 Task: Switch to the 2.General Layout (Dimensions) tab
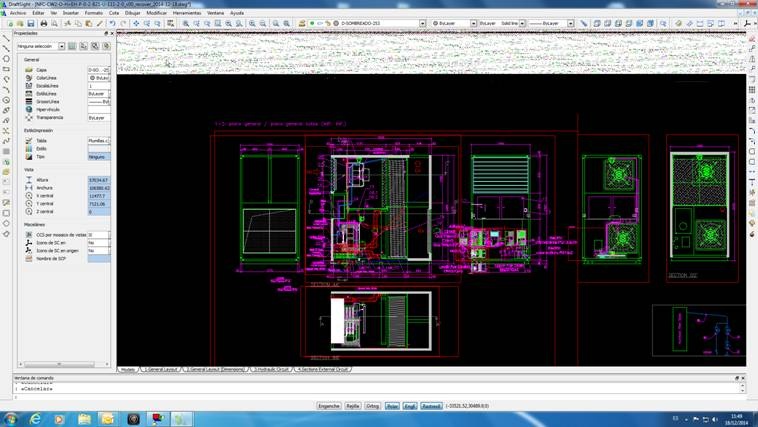pyautogui.click(x=216, y=369)
